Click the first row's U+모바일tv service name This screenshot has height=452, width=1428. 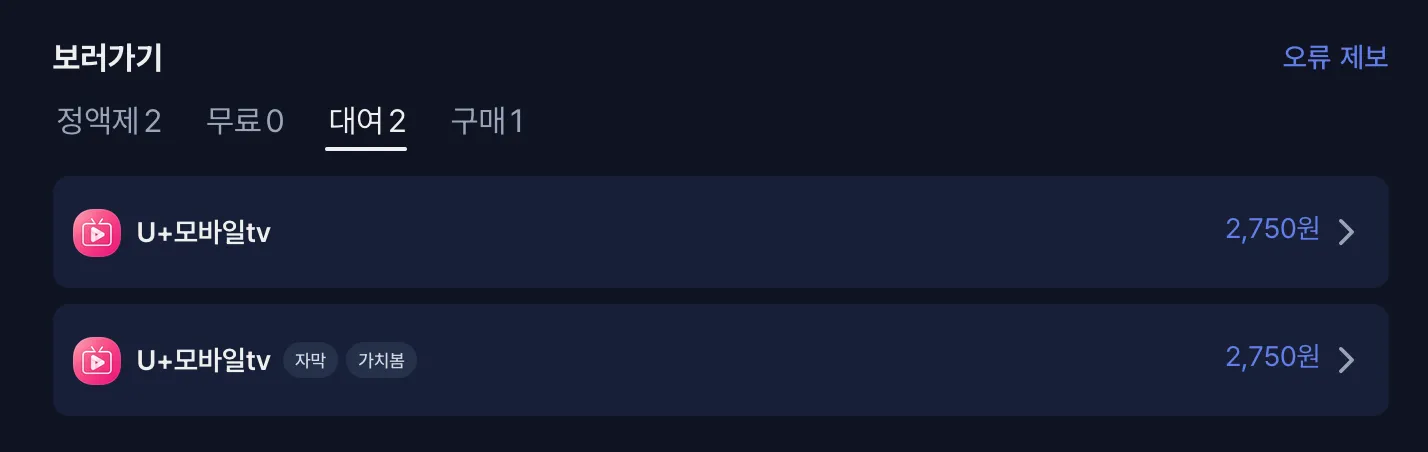[204, 233]
